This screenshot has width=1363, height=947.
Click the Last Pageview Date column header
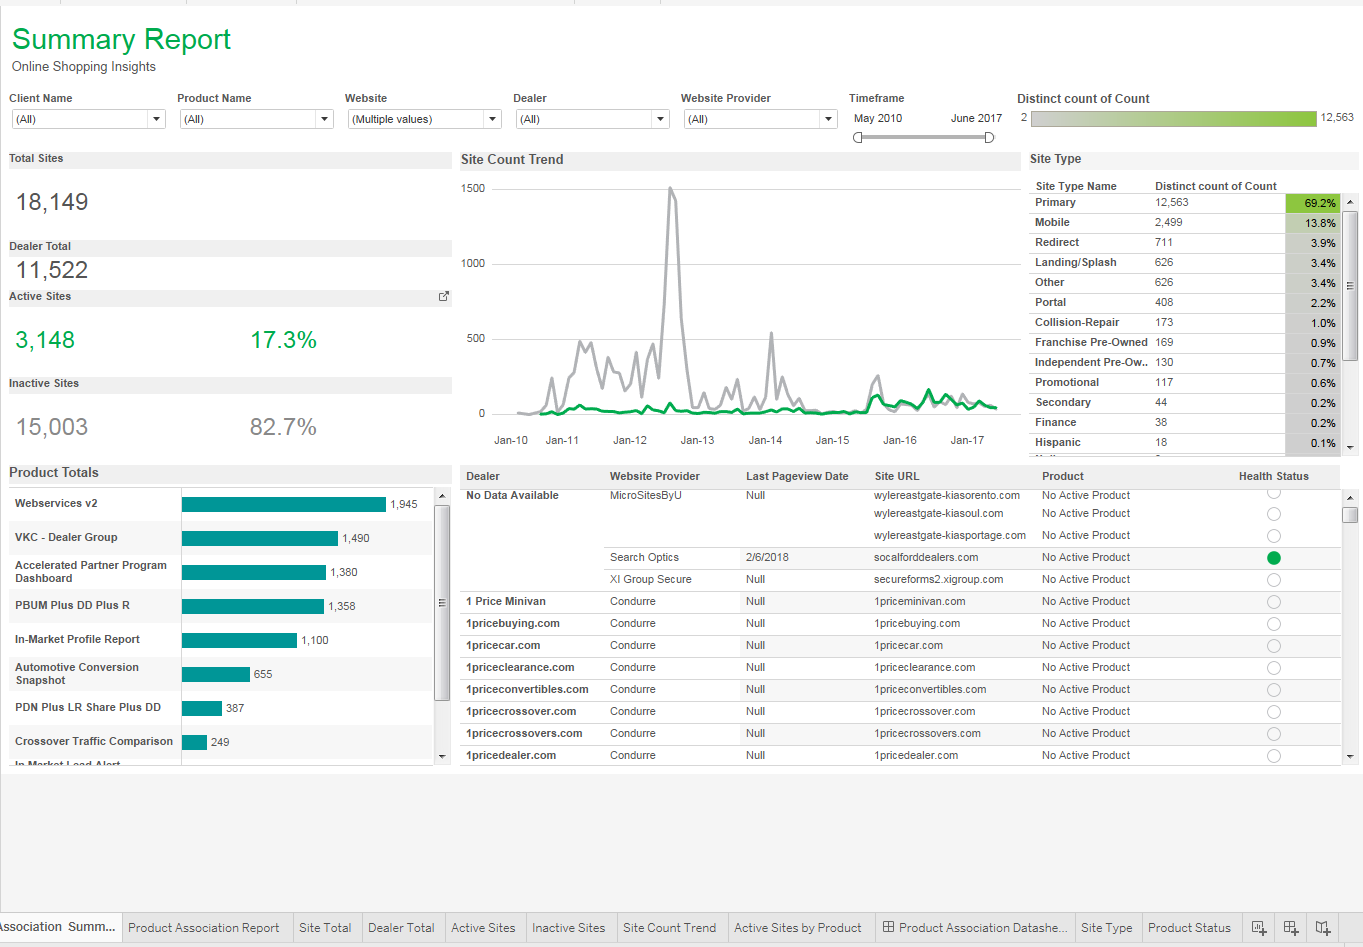pyautogui.click(x=797, y=476)
